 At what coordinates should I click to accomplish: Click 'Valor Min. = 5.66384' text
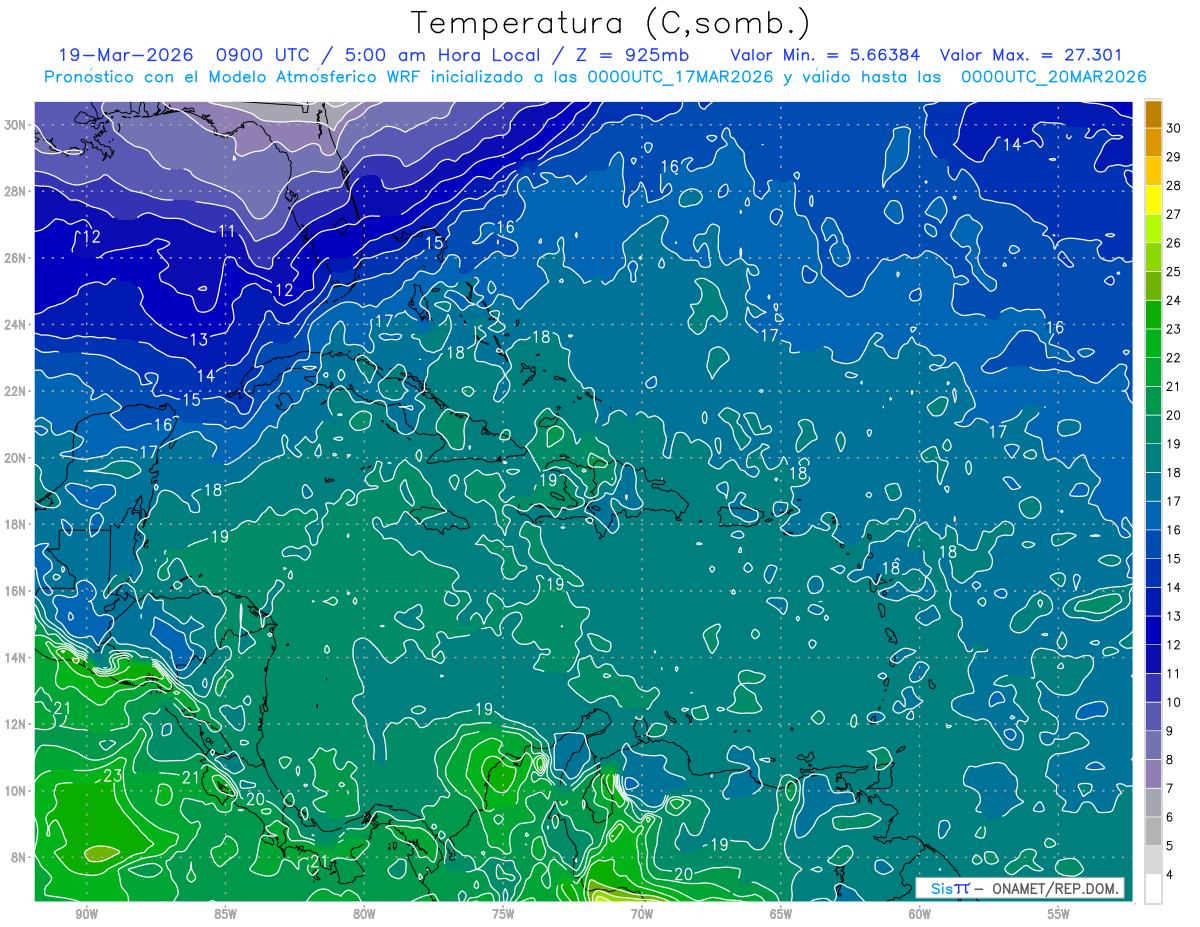[825, 55]
